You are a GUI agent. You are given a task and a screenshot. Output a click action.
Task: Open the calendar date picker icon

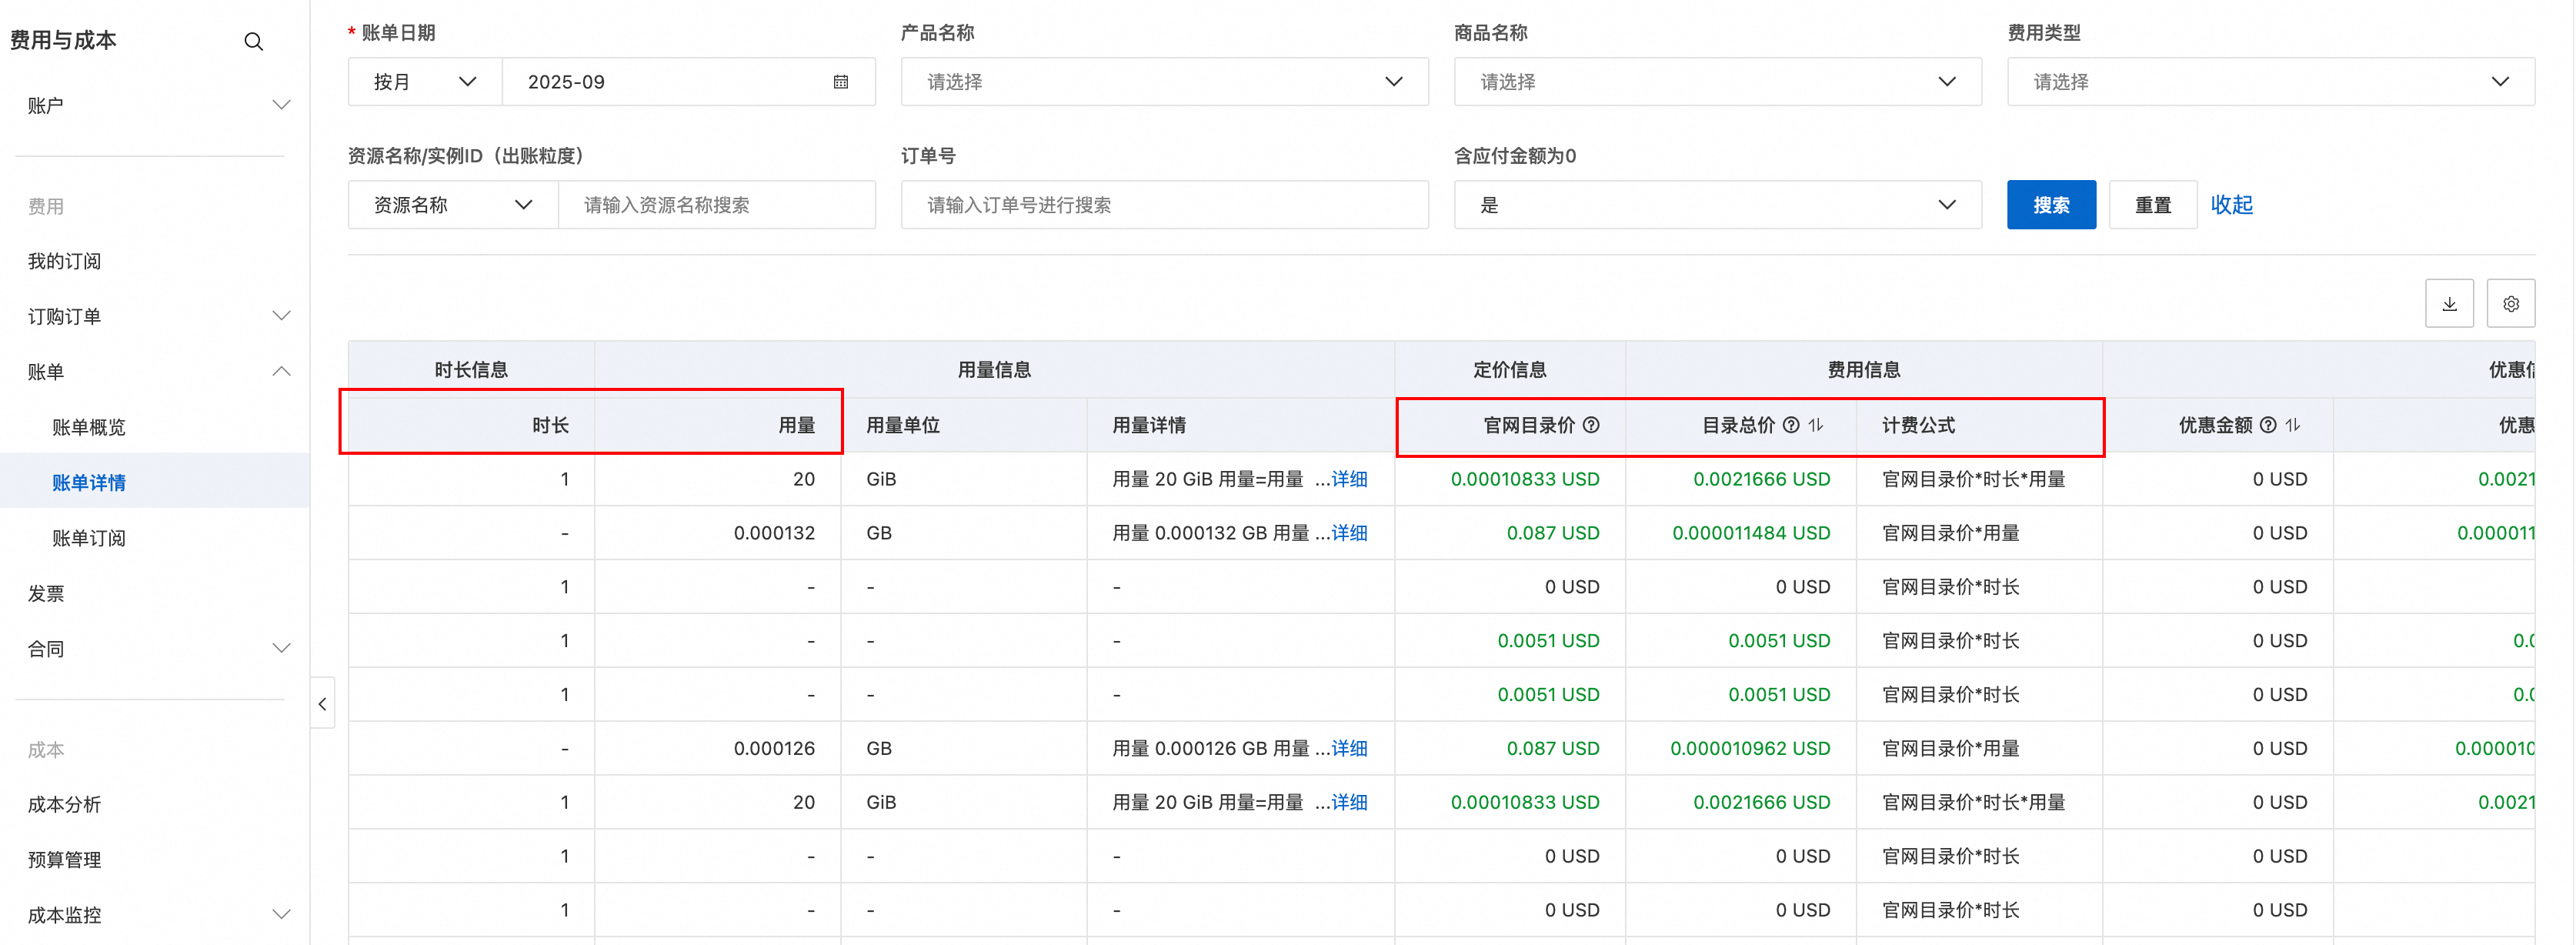click(x=840, y=82)
